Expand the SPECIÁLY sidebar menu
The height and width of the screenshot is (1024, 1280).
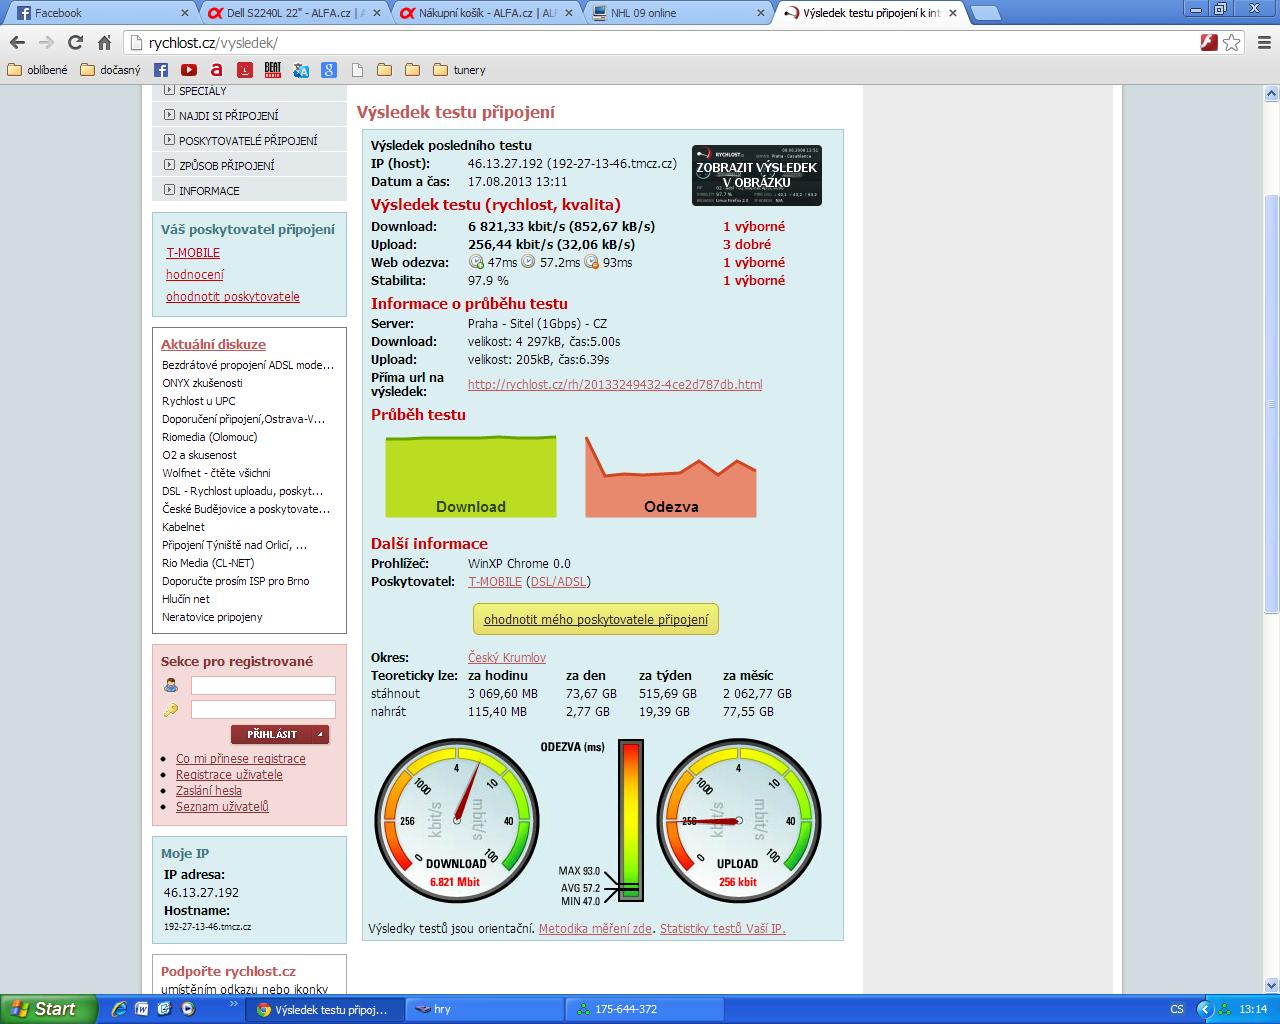point(250,91)
